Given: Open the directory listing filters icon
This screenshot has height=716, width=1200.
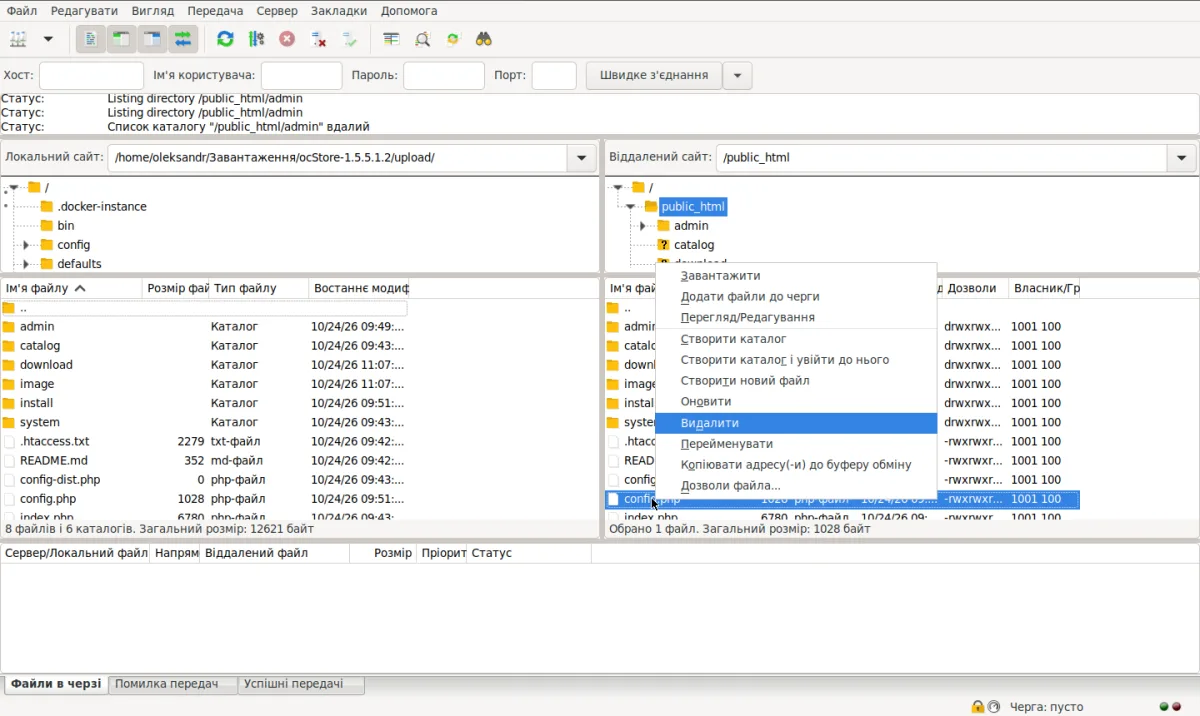Looking at the screenshot, I should (391, 39).
